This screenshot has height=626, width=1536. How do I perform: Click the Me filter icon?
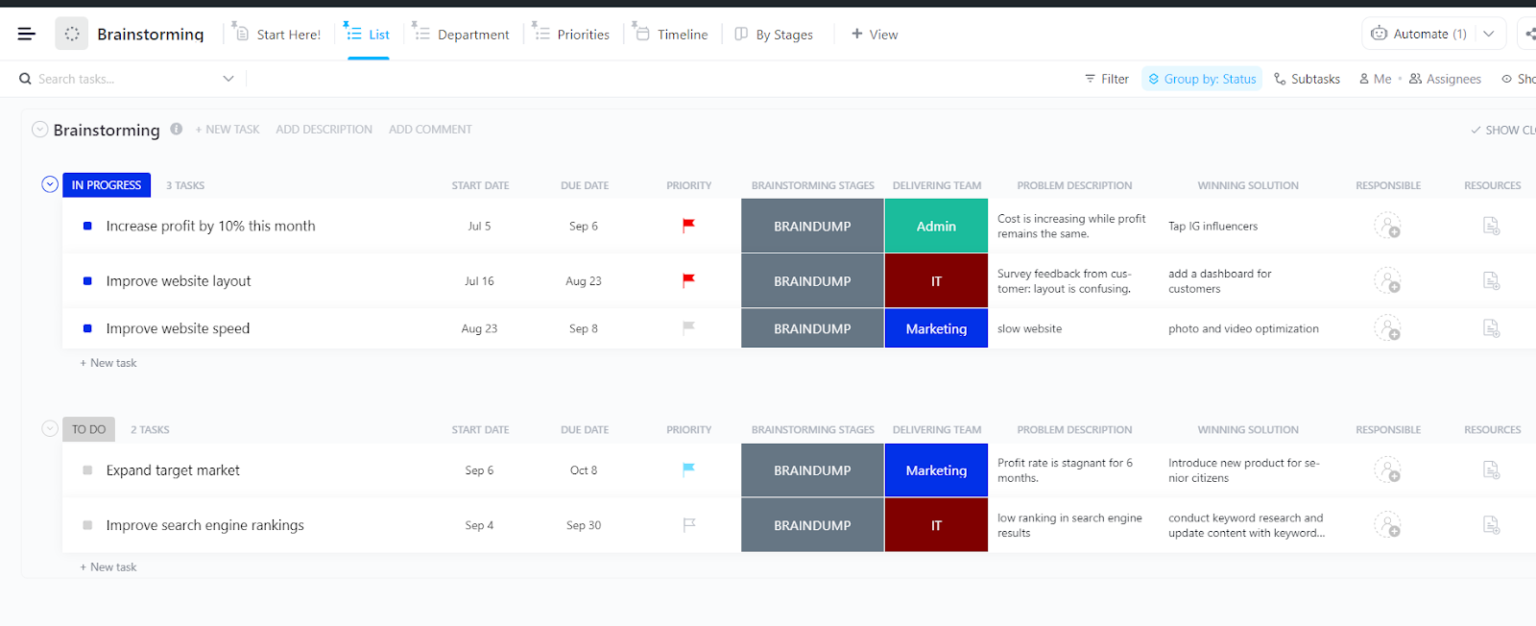[1364, 78]
